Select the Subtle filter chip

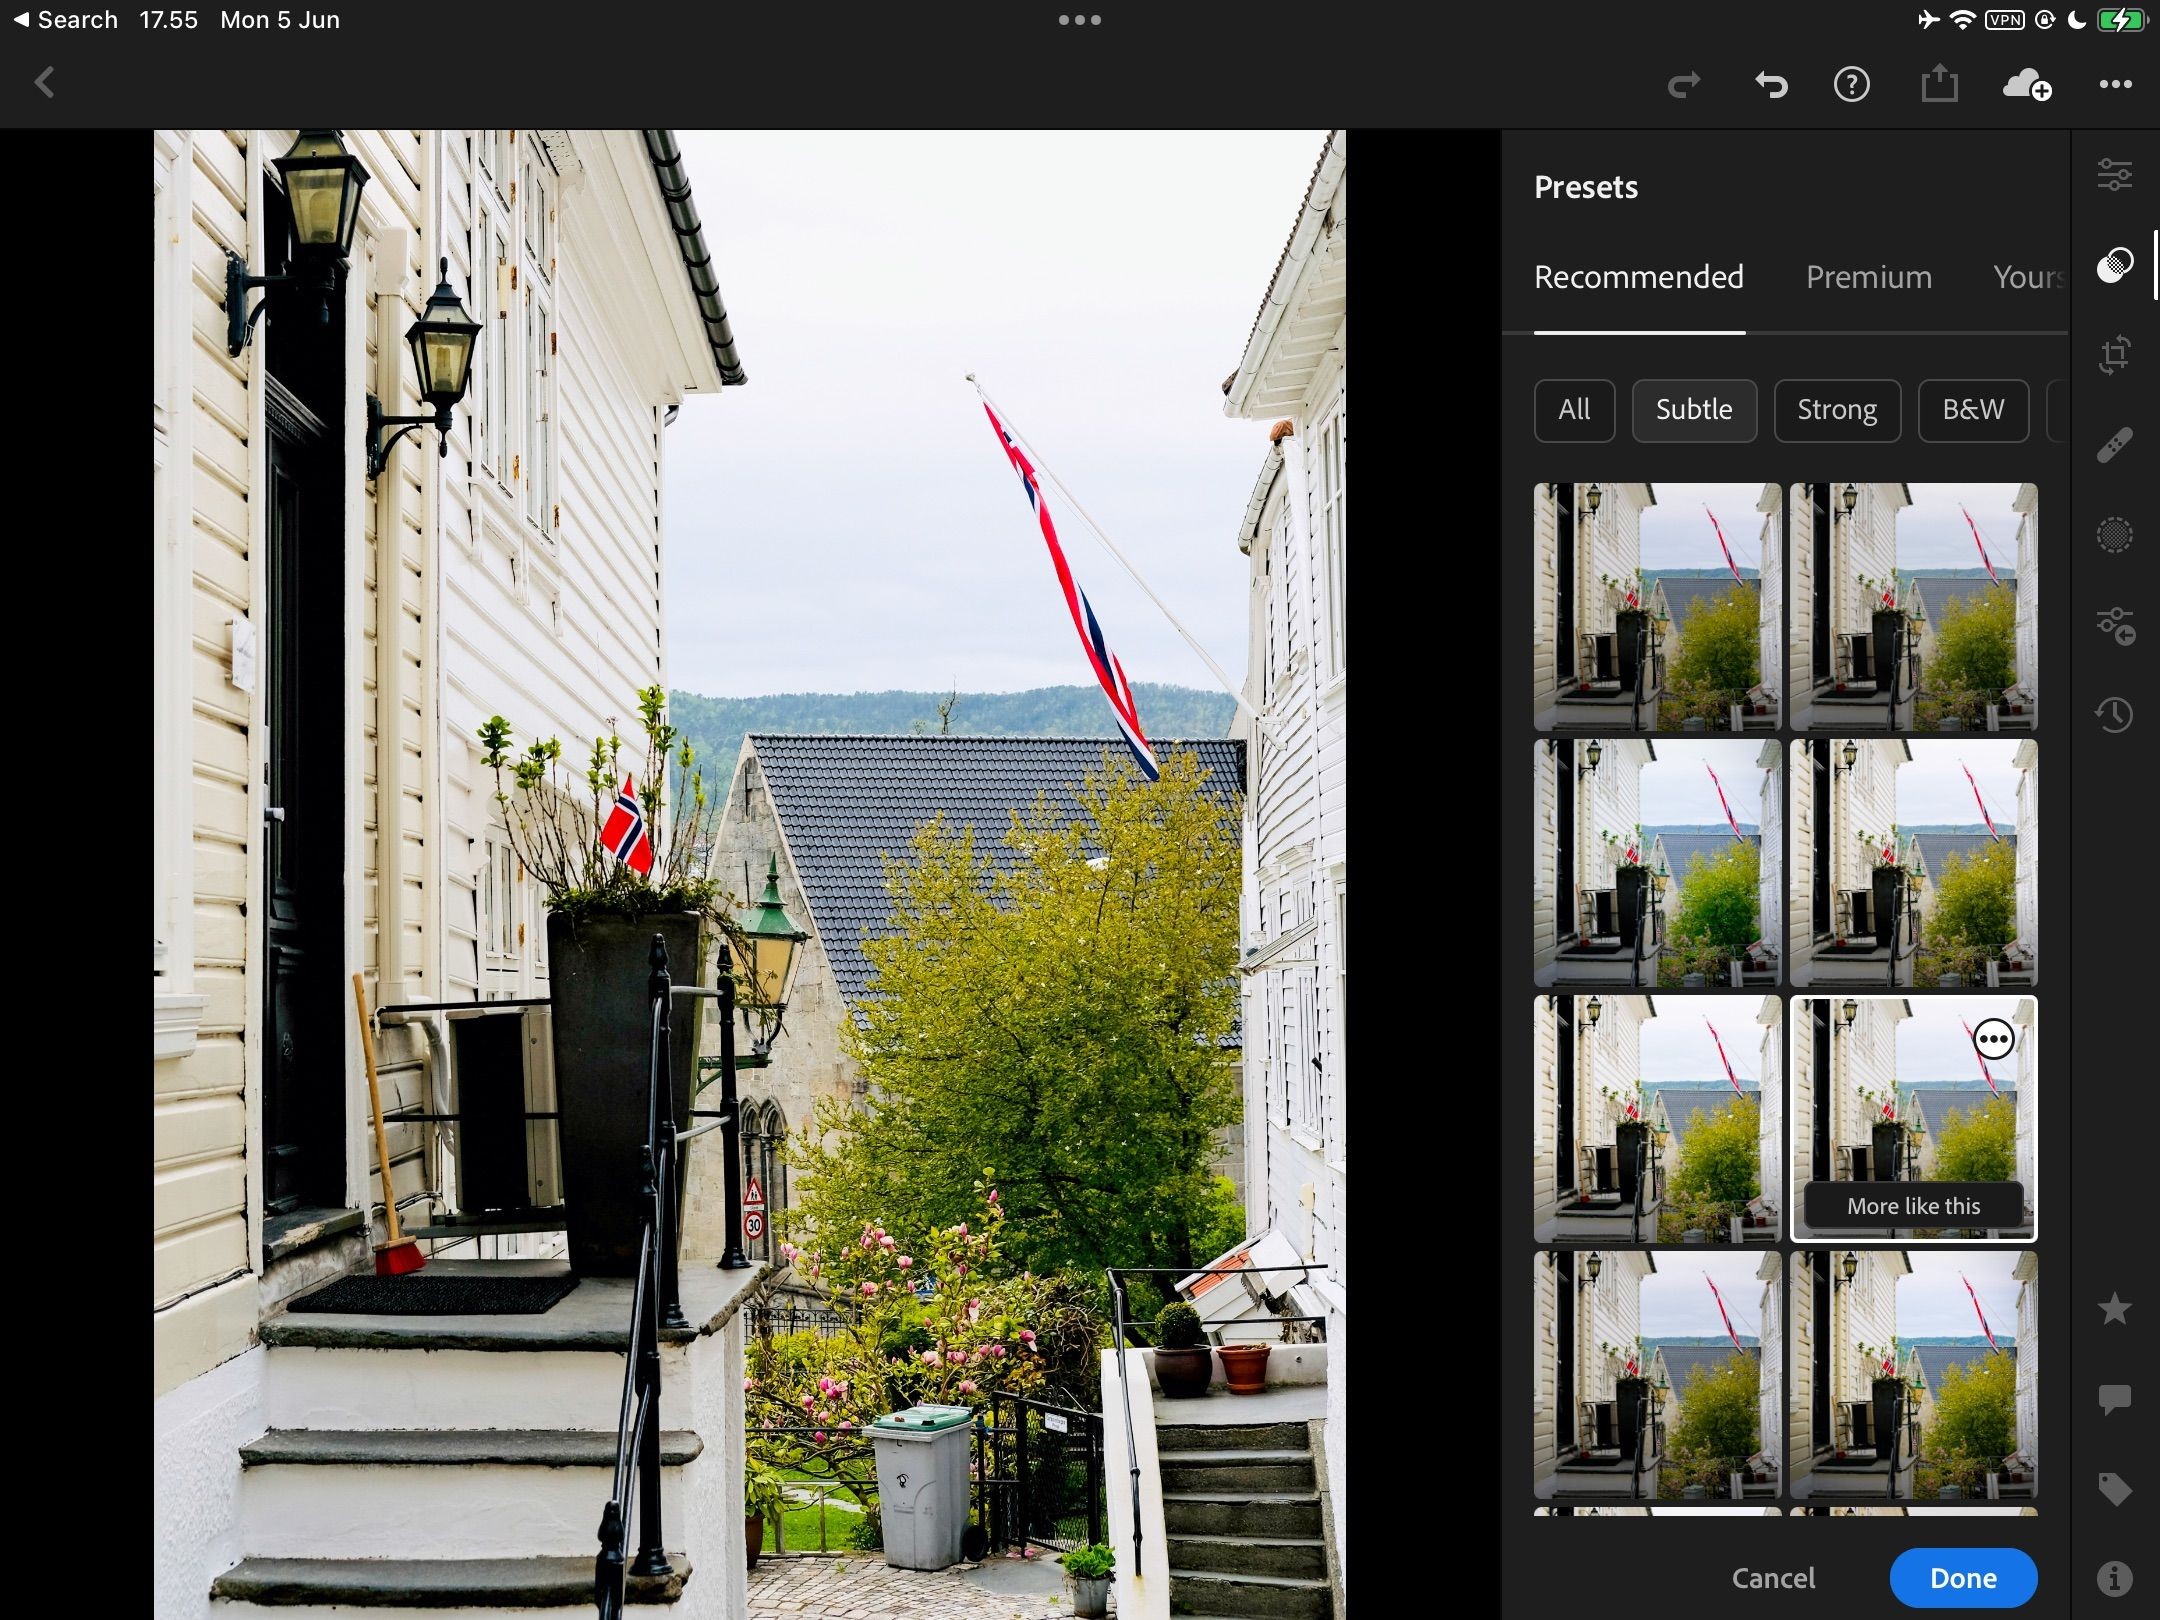tap(1694, 410)
